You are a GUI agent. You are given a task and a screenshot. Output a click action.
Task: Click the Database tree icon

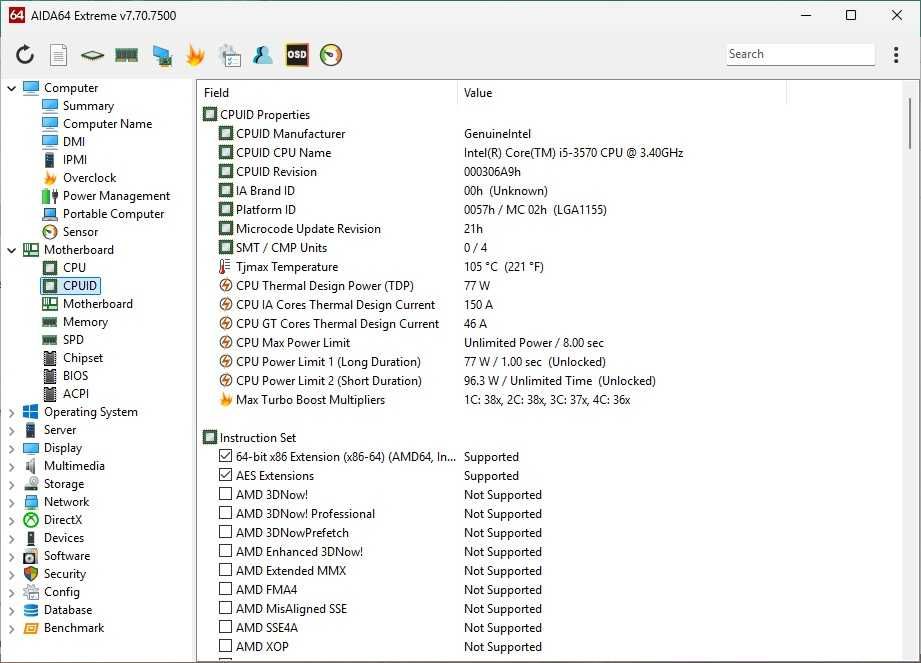(x=31, y=611)
